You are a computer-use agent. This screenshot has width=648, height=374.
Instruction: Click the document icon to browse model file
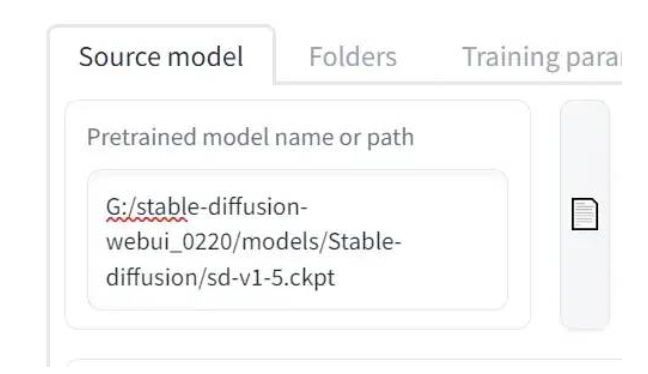[x=584, y=214]
